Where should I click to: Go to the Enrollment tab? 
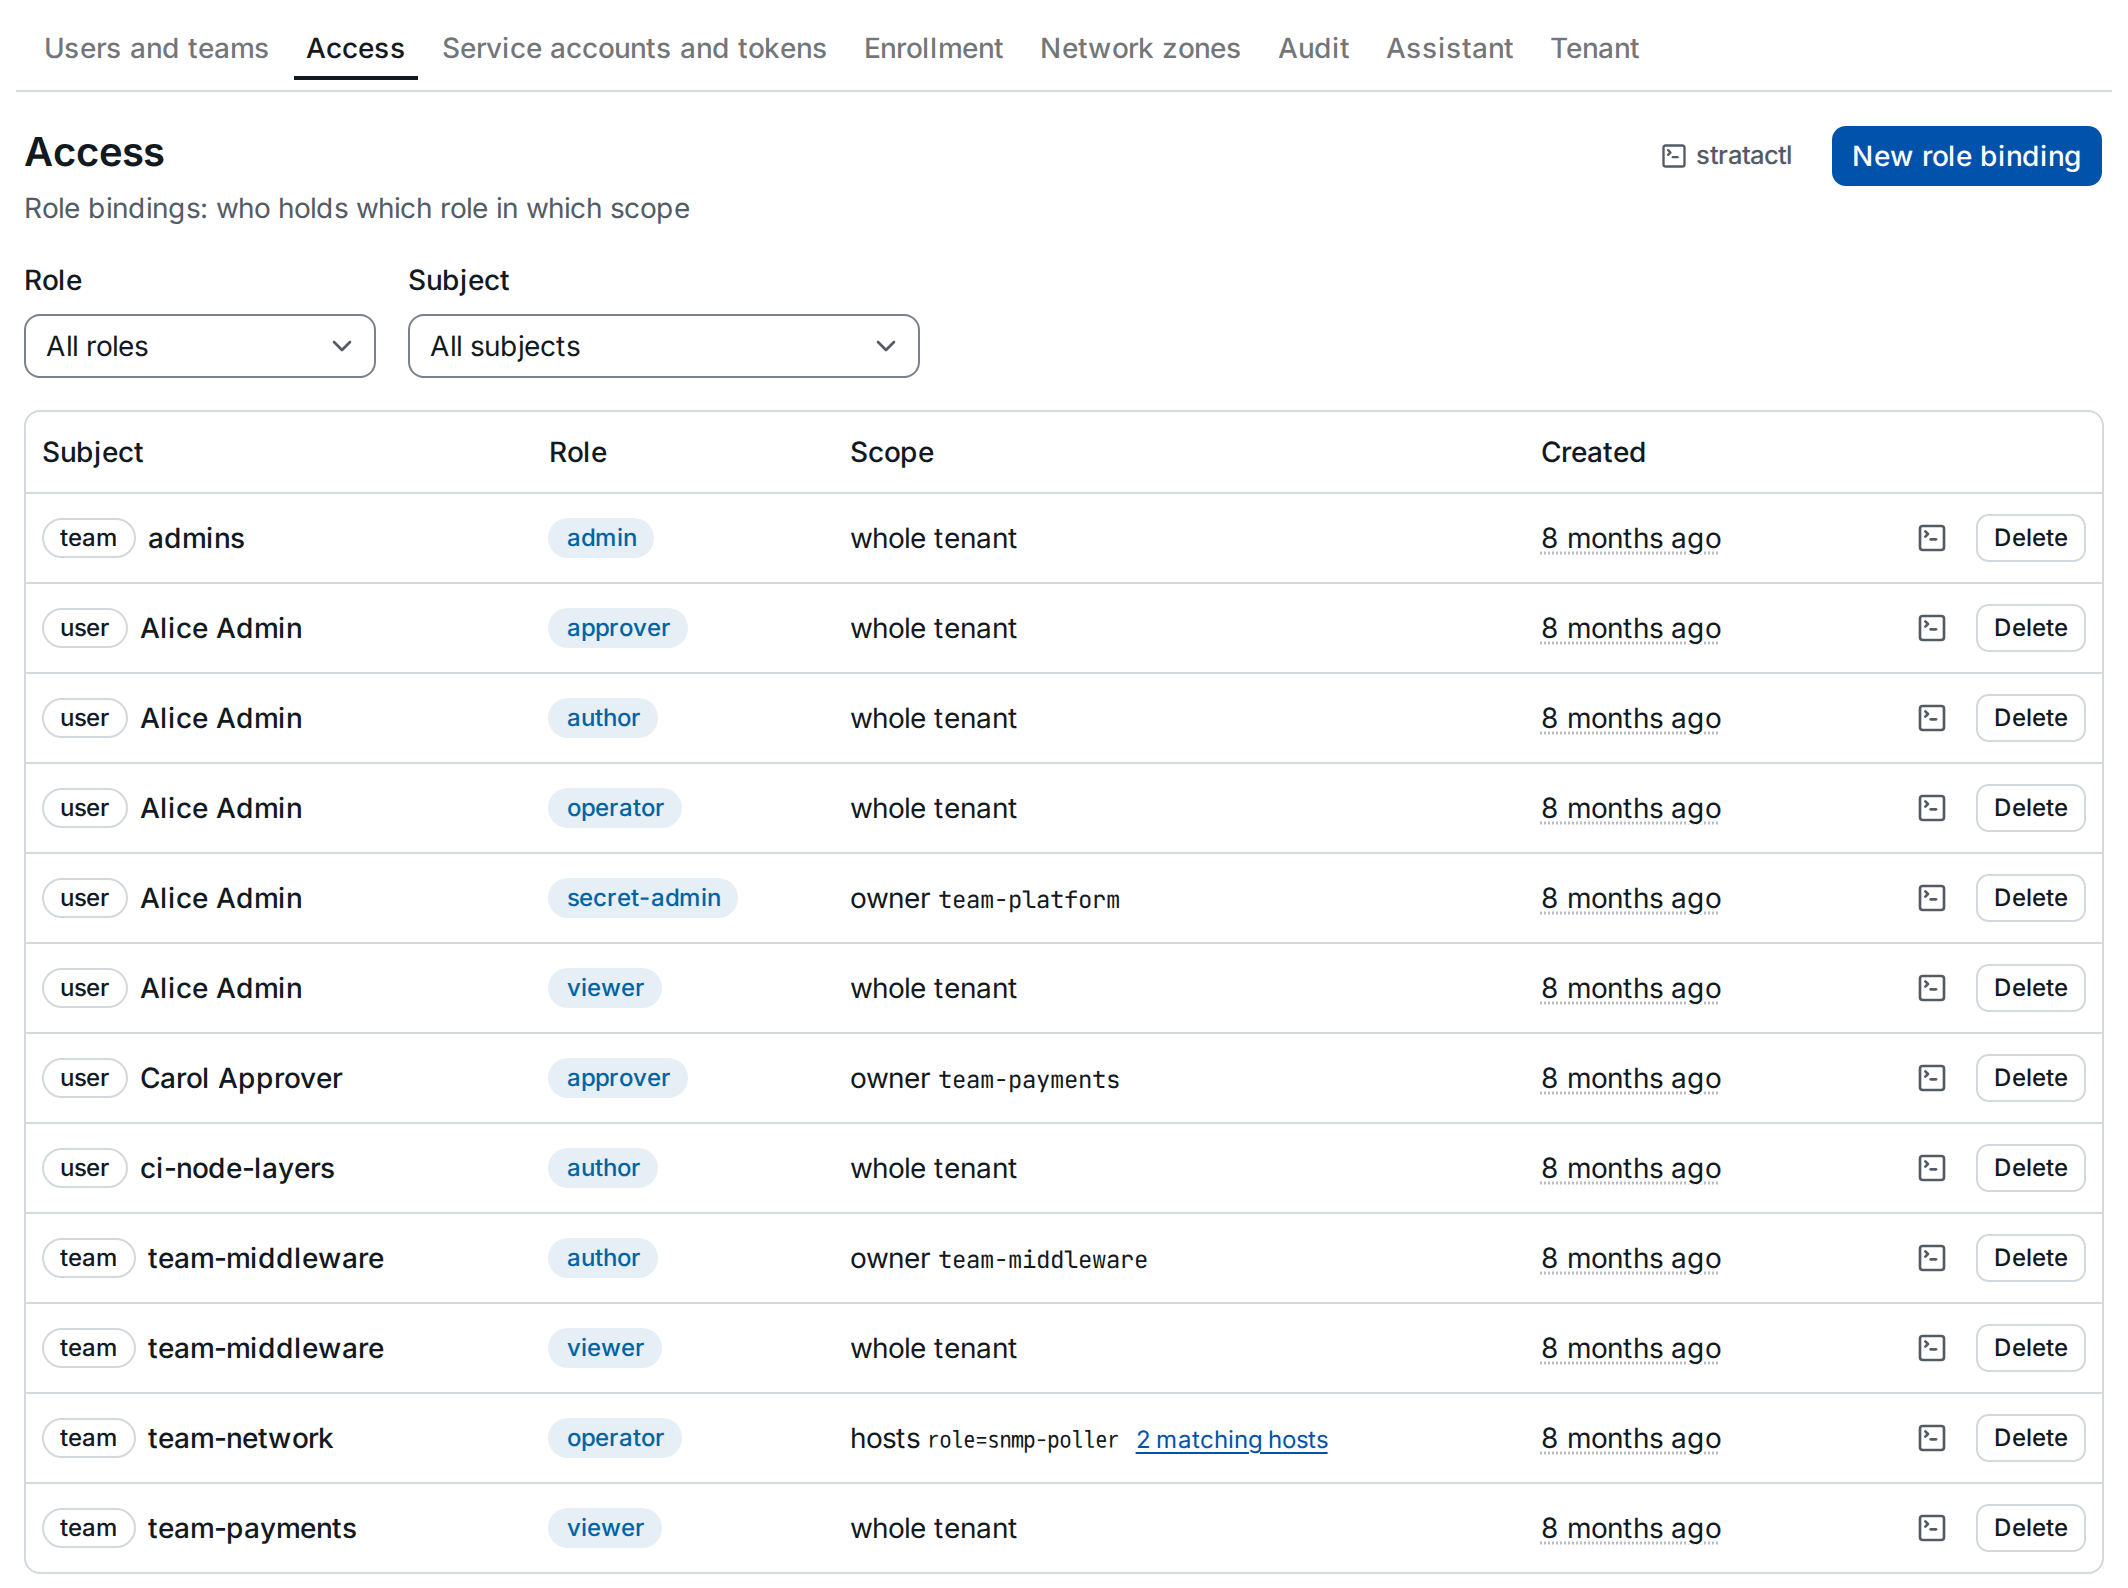933,48
